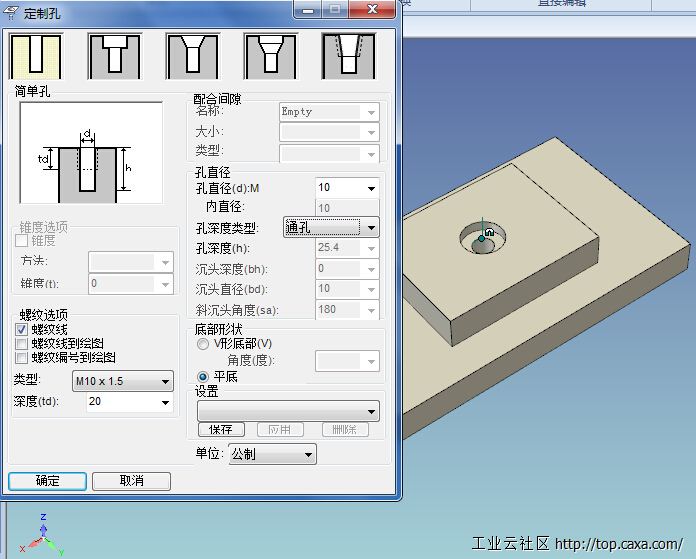Select the V形底部(V) radio button
Image resolution: width=696 pixels, height=559 pixels.
[x=203, y=344]
